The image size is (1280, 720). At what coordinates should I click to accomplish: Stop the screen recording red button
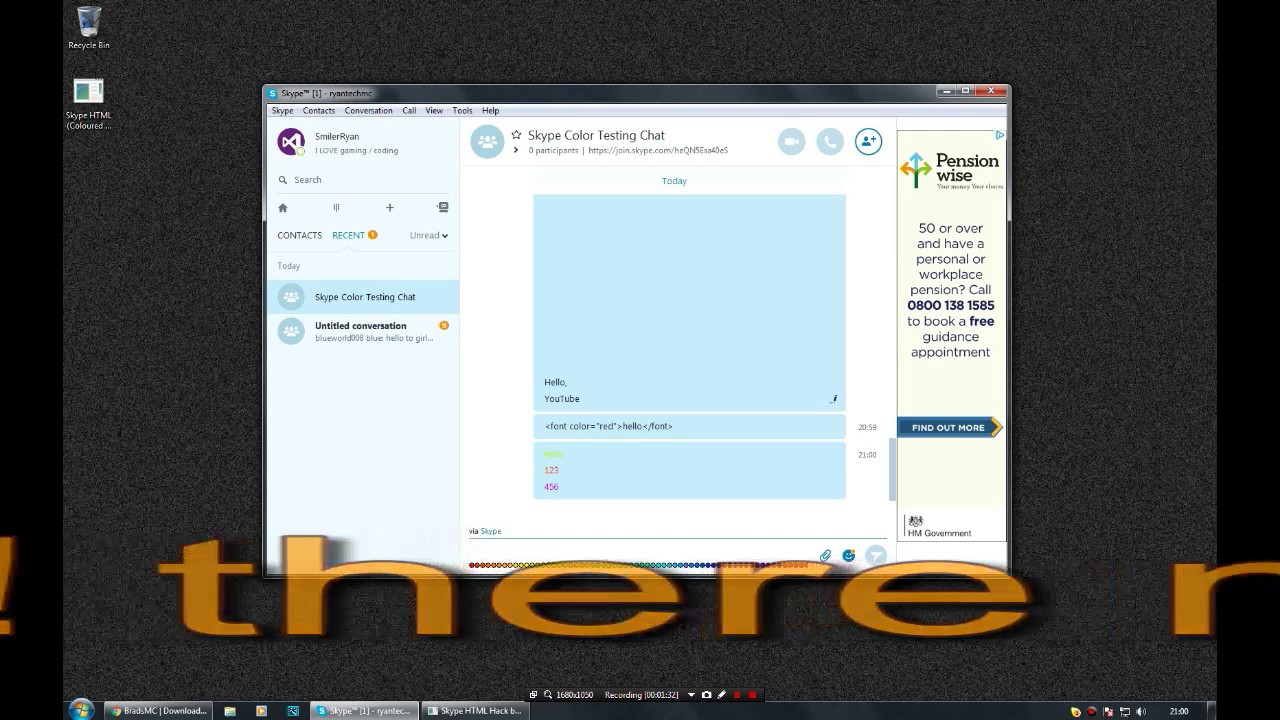752,695
